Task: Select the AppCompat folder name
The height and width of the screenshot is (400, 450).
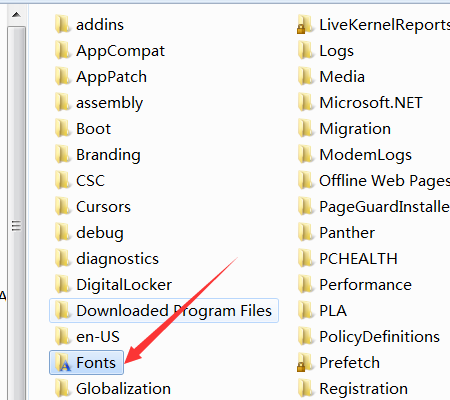Action: point(120,51)
